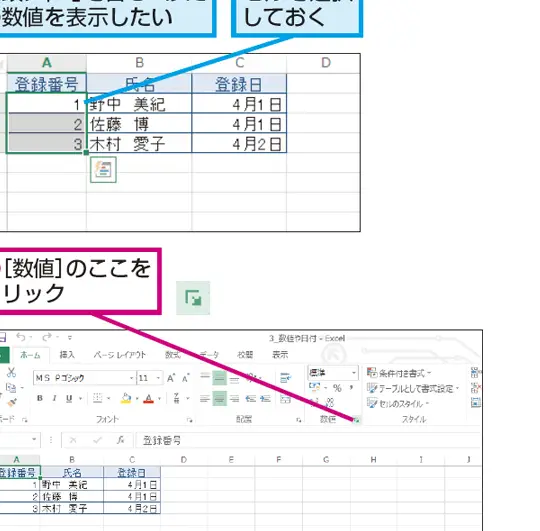Click cell 4月2日 in top sheet
This screenshot has height=531, width=540.
coord(239,143)
